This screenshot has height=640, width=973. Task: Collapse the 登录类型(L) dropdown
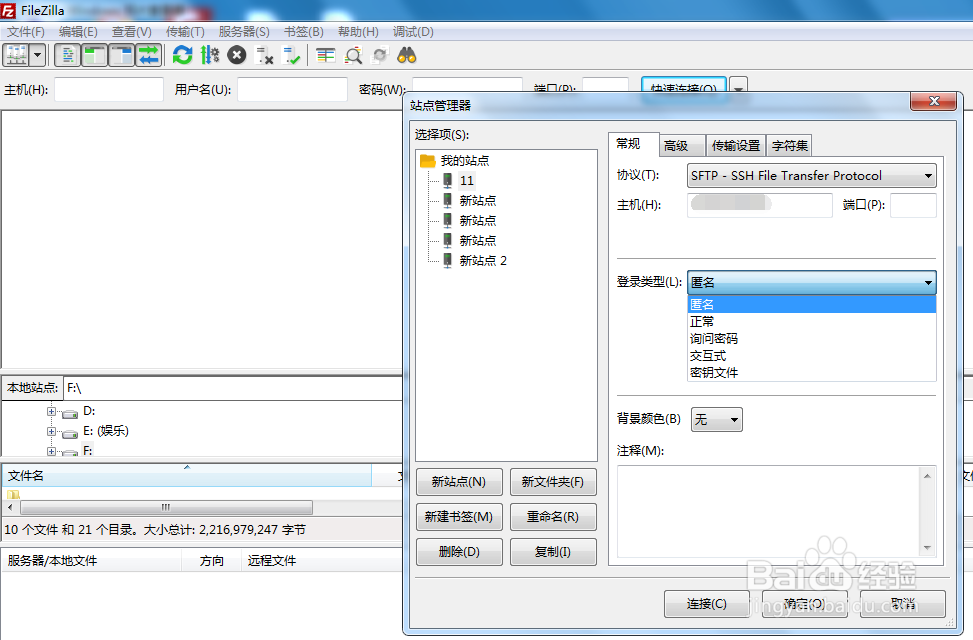812,282
